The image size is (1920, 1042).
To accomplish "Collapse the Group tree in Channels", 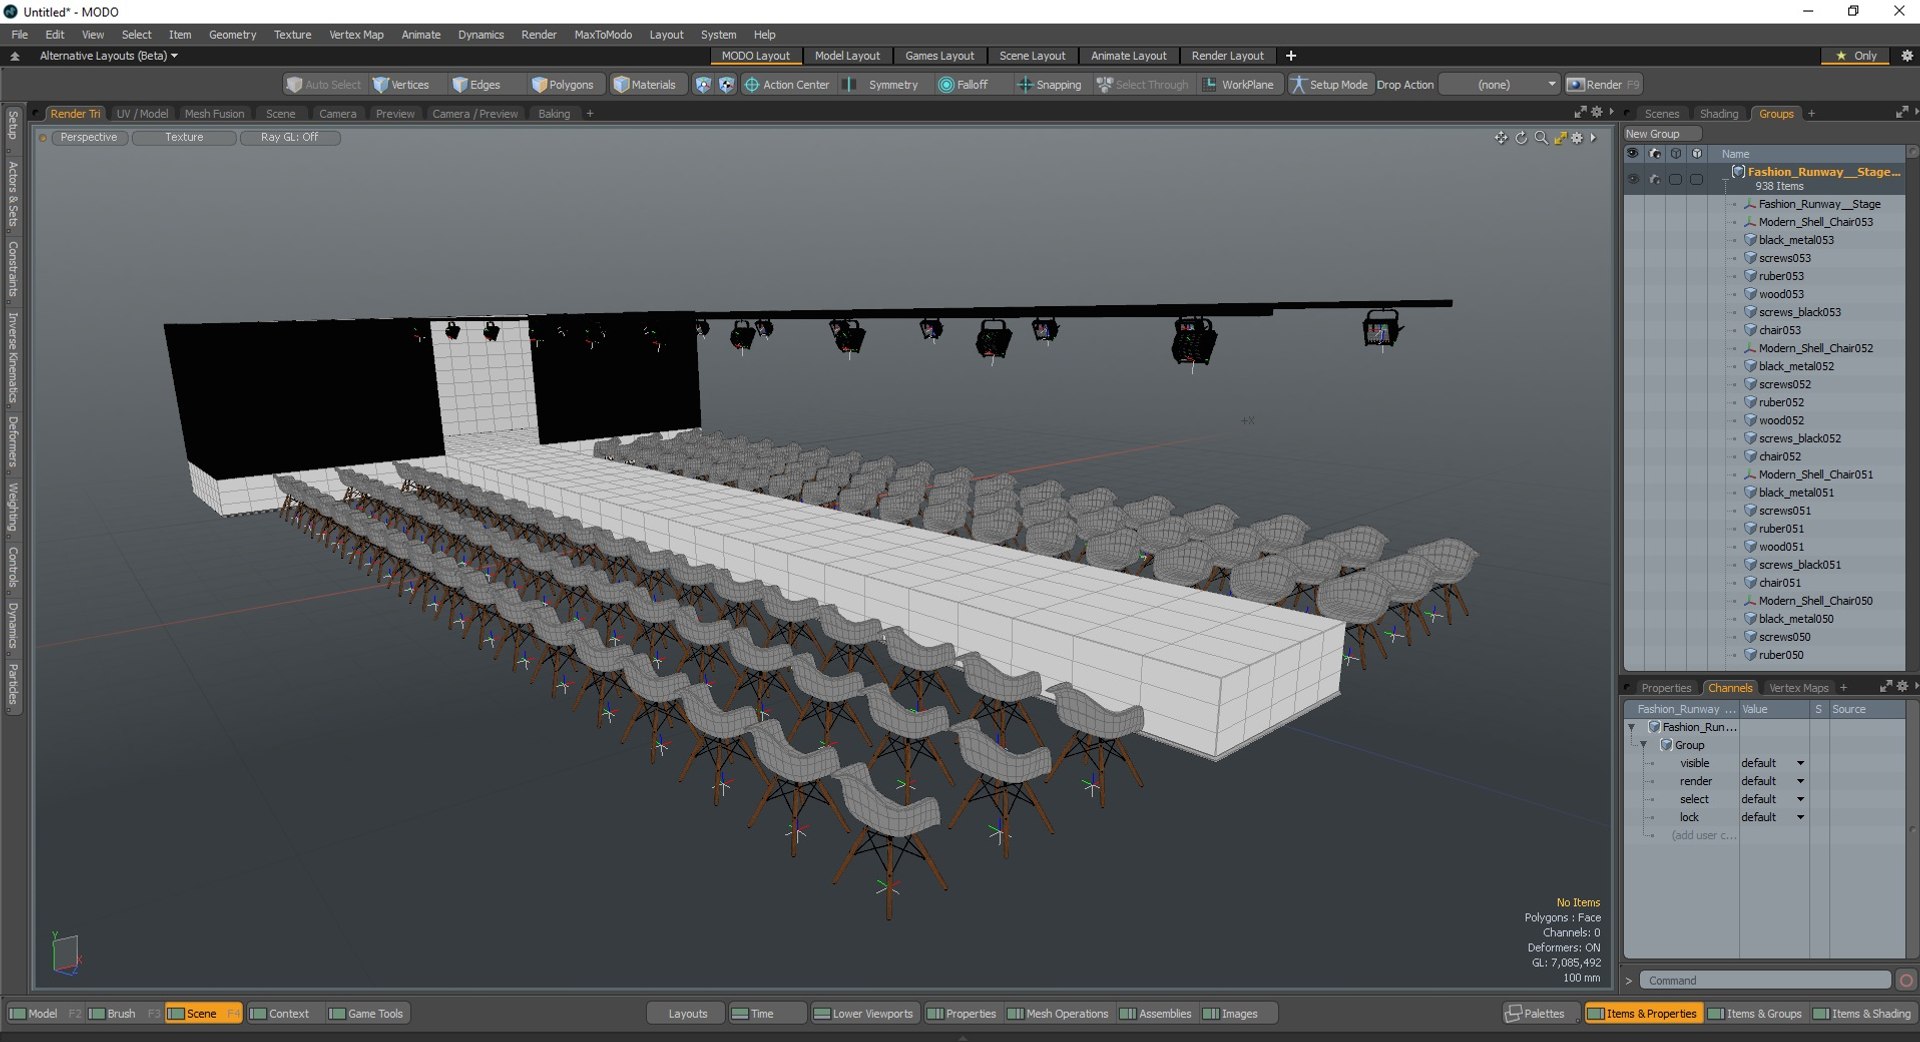I will pos(1644,745).
